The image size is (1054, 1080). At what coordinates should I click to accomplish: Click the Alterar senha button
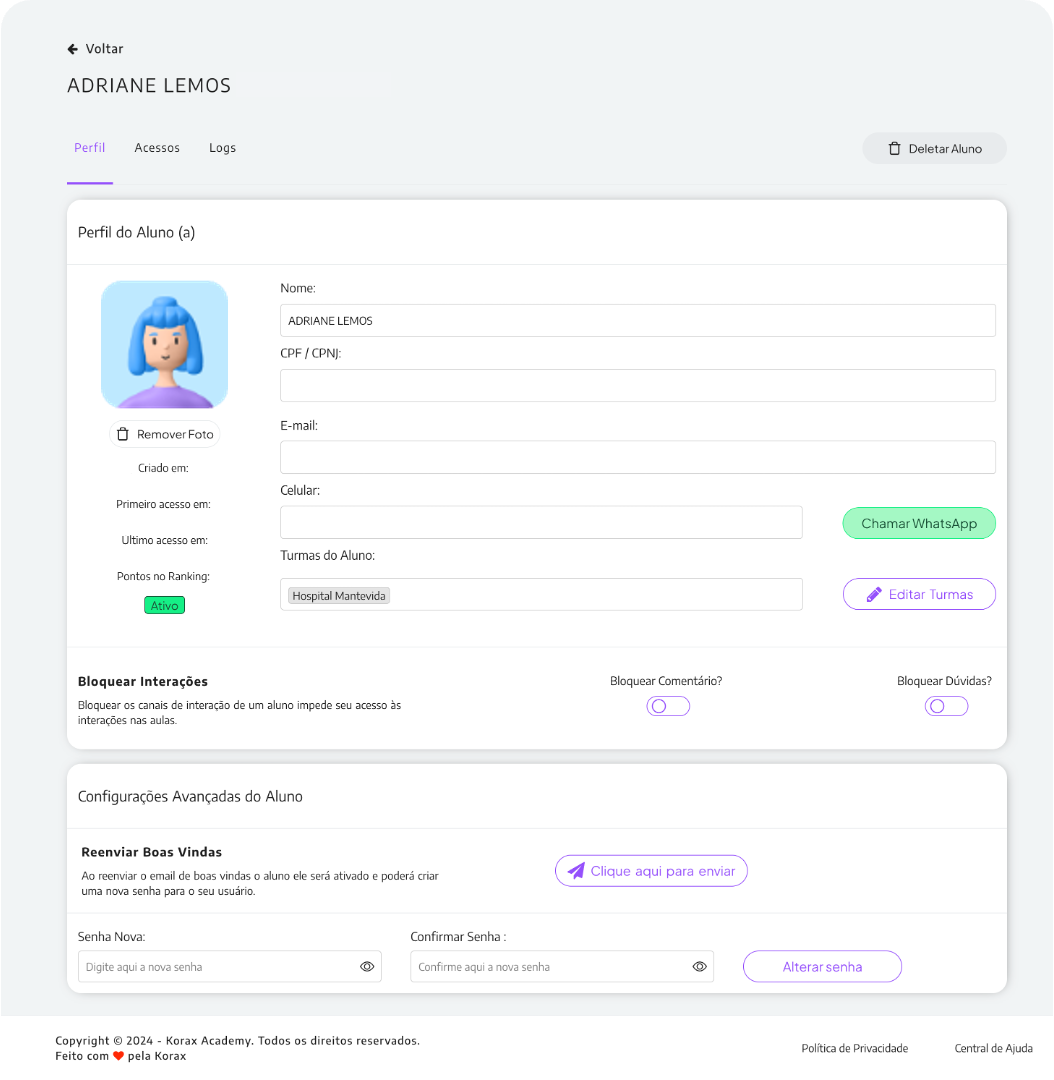point(822,967)
